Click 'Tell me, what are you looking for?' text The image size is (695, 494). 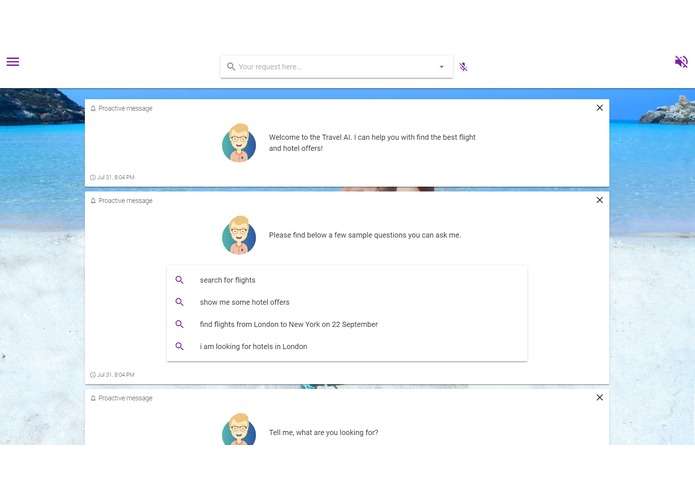[324, 432]
